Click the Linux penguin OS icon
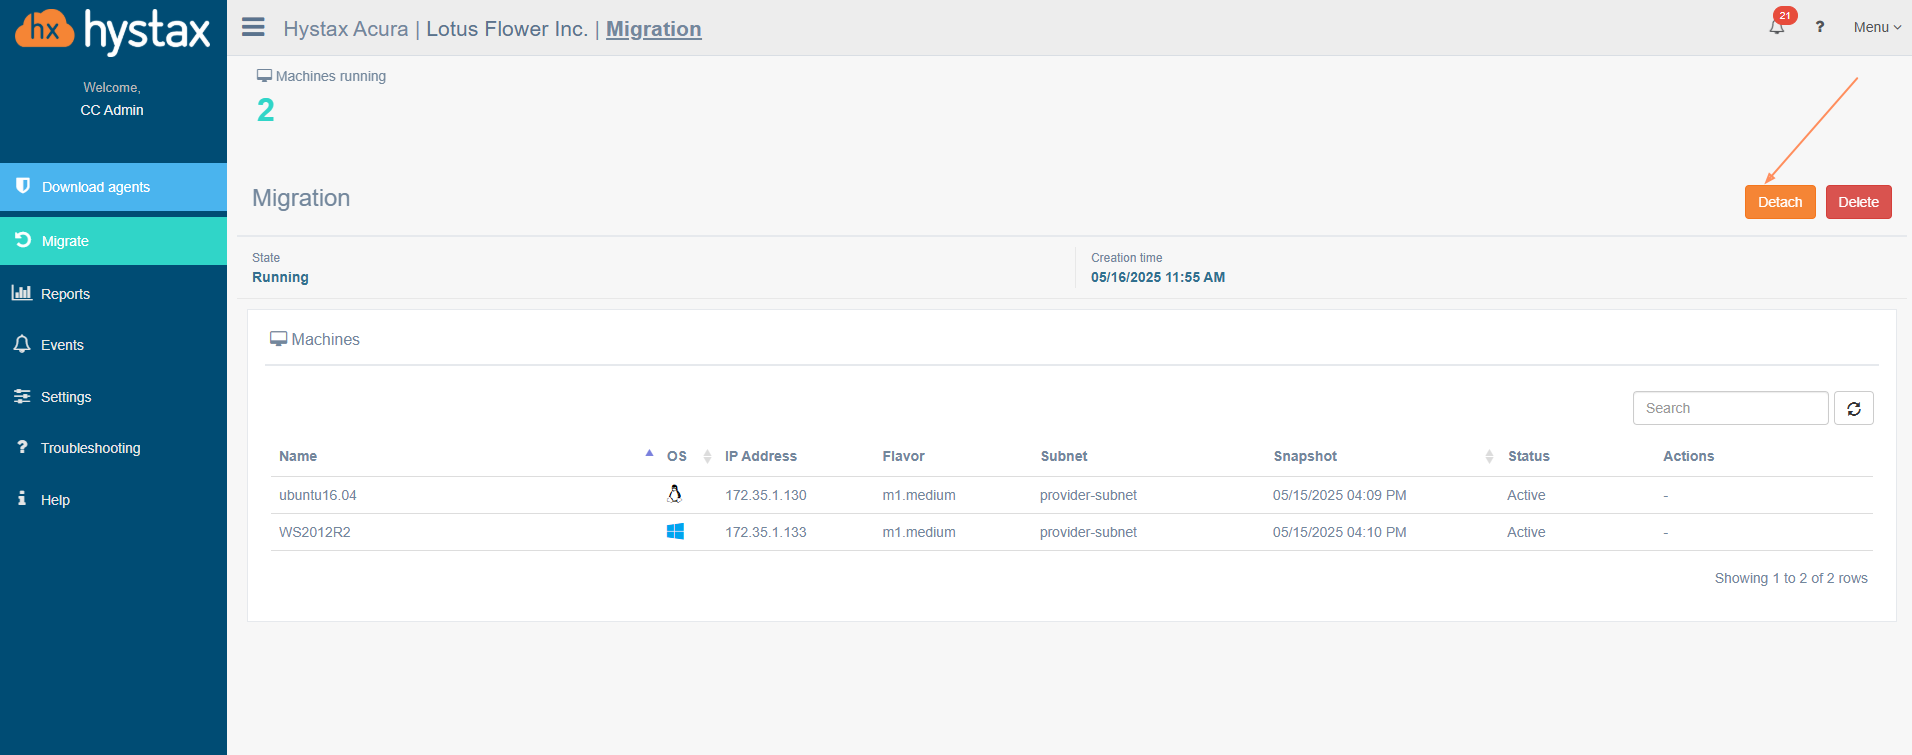Image resolution: width=1912 pixels, height=755 pixels. pos(675,494)
